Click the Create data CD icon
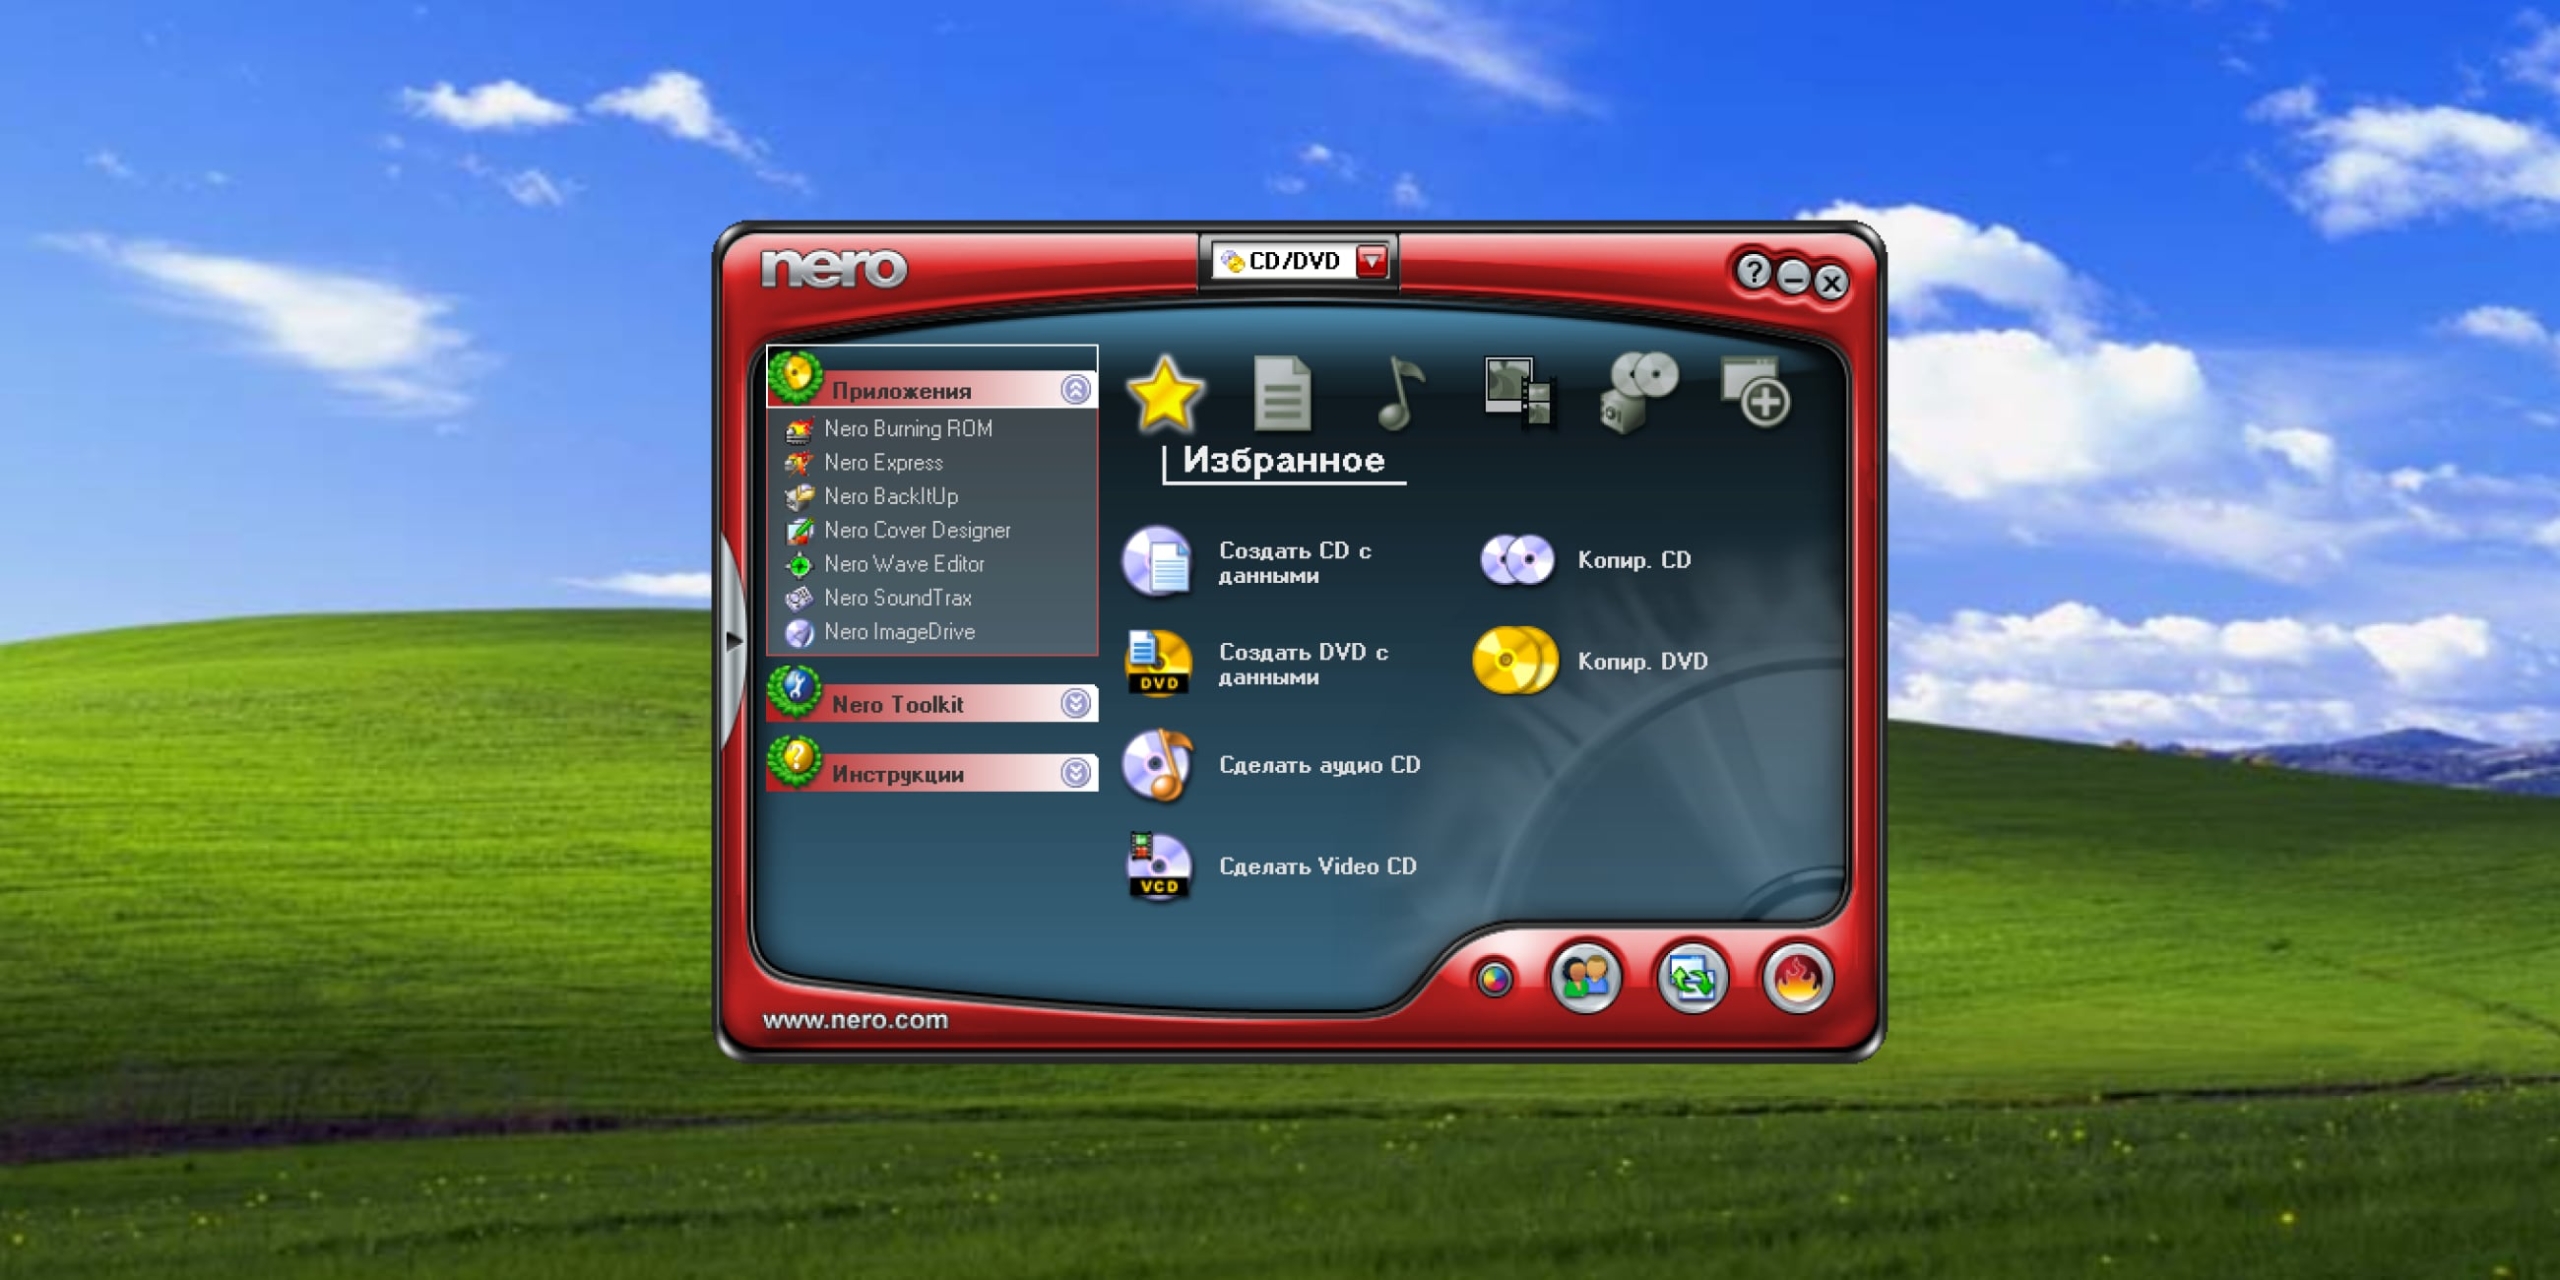The image size is (2560, 1280). pos(1157,561)
